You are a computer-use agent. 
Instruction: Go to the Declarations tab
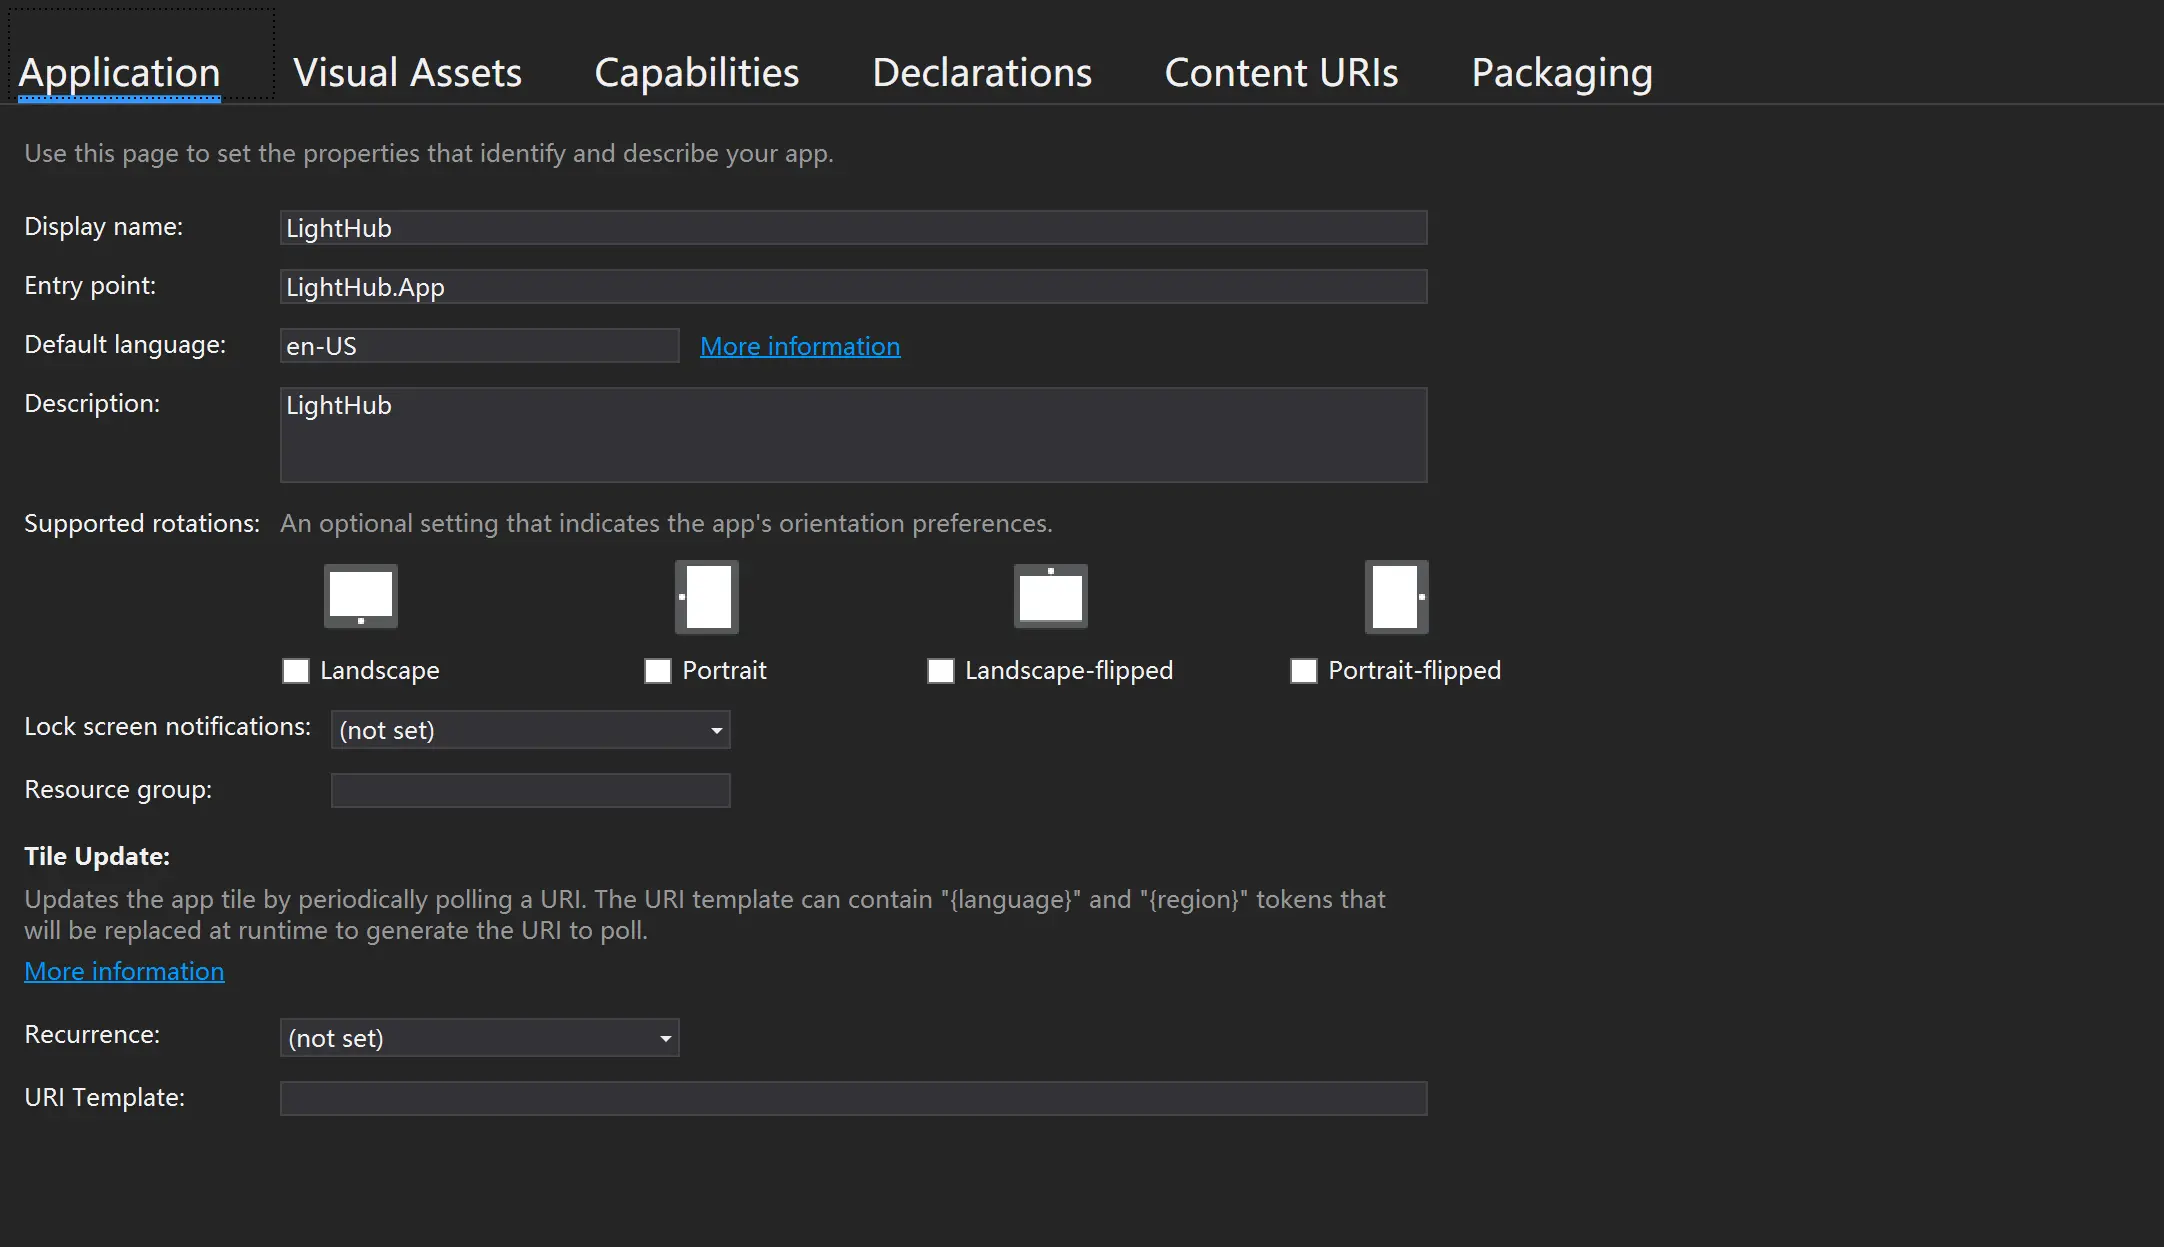pos(981,73)
